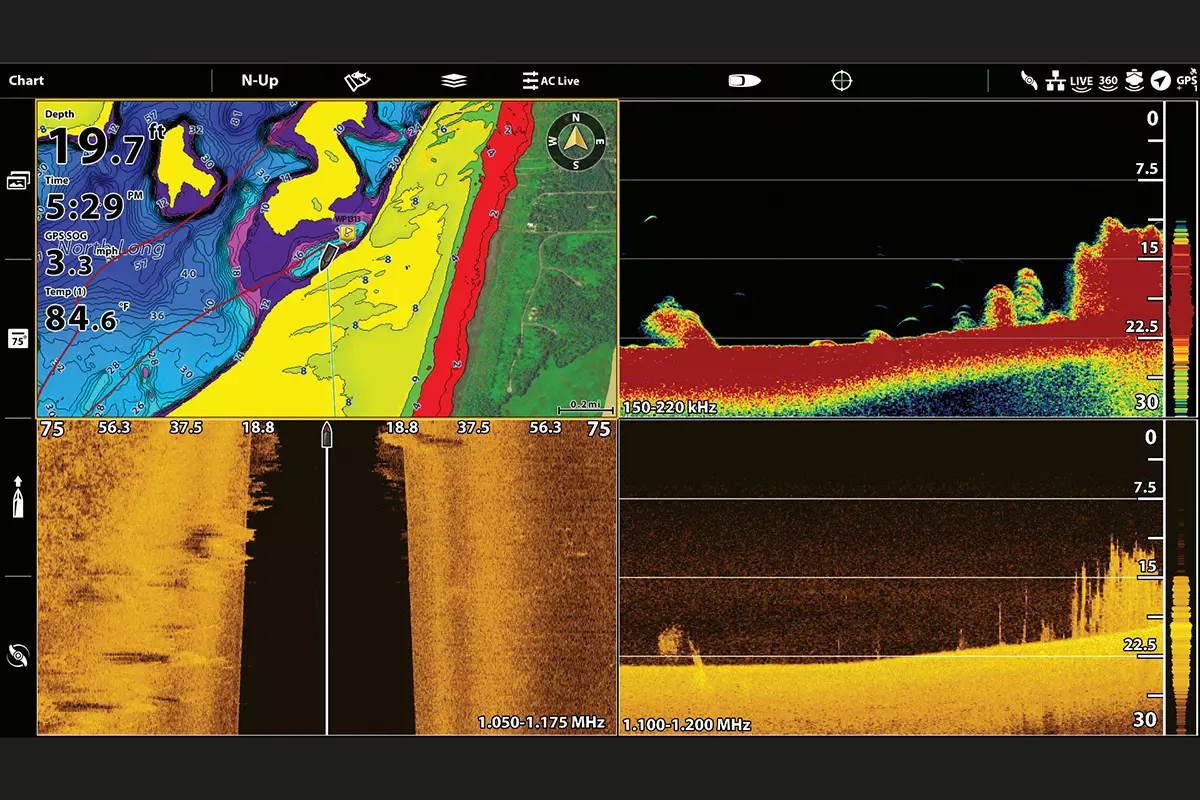Tap the navigation arrow status icon
Viewport: 1200px width, 800px height.
tap(1160, 81)
